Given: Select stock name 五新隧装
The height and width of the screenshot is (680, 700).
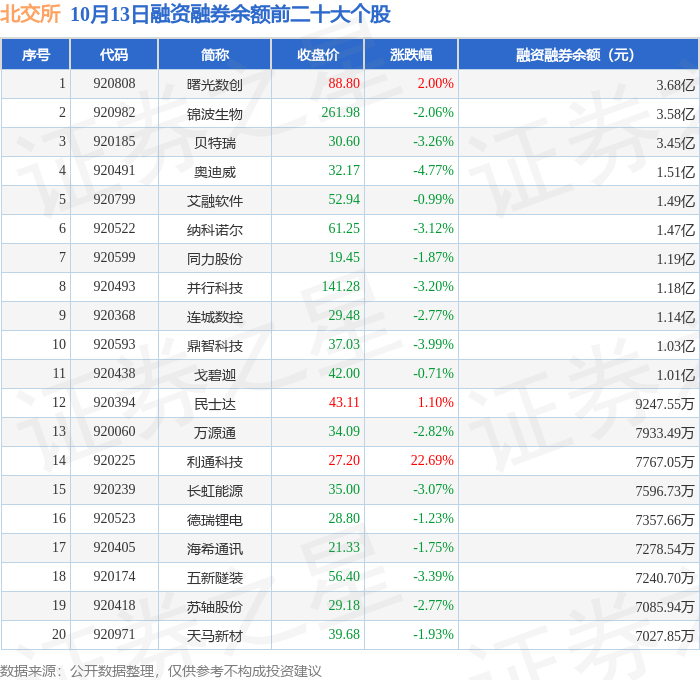Looking at the screenshot, I should [x=215, y=578].
